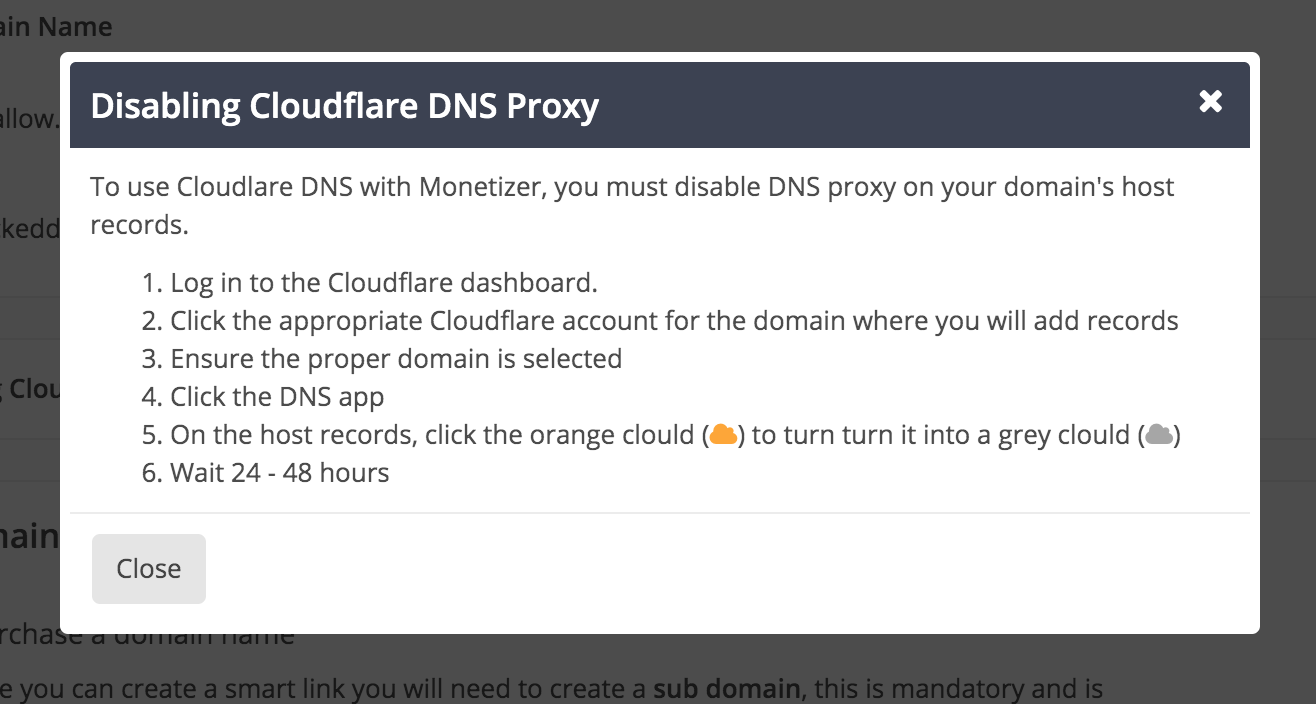Click the grey Close button in the footer
The height and width of the screenshot is (704, 1316).
click(x=149, y=569)
